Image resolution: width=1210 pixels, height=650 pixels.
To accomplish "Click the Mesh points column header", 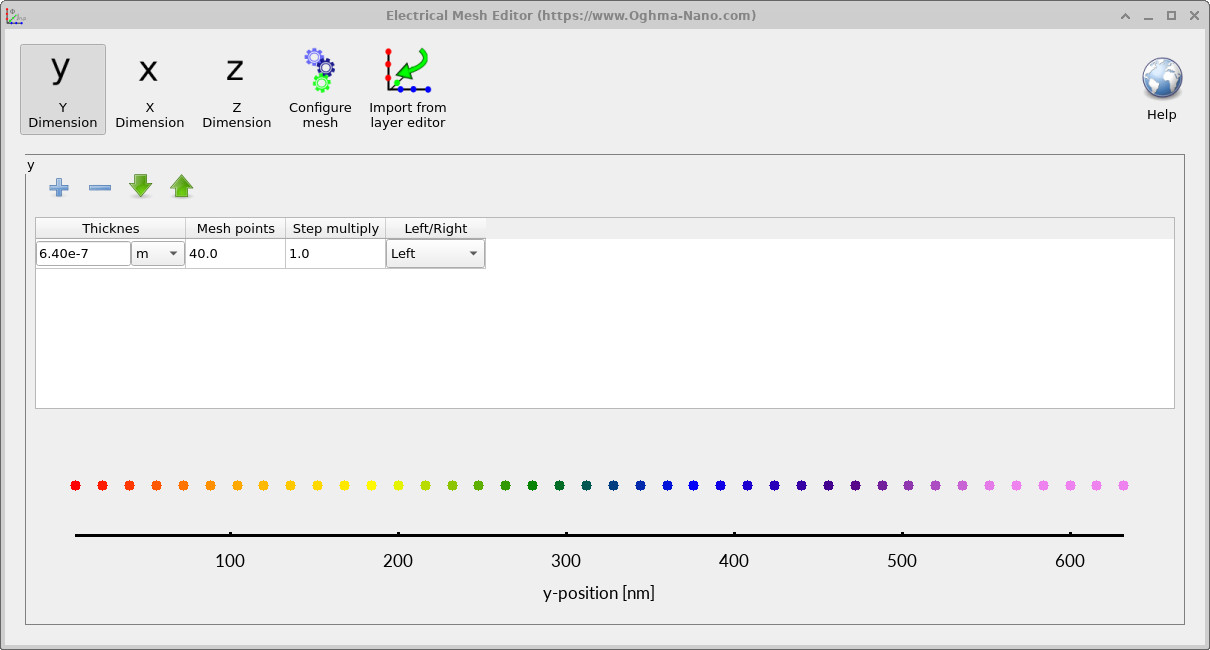I will tap(236, 228).
